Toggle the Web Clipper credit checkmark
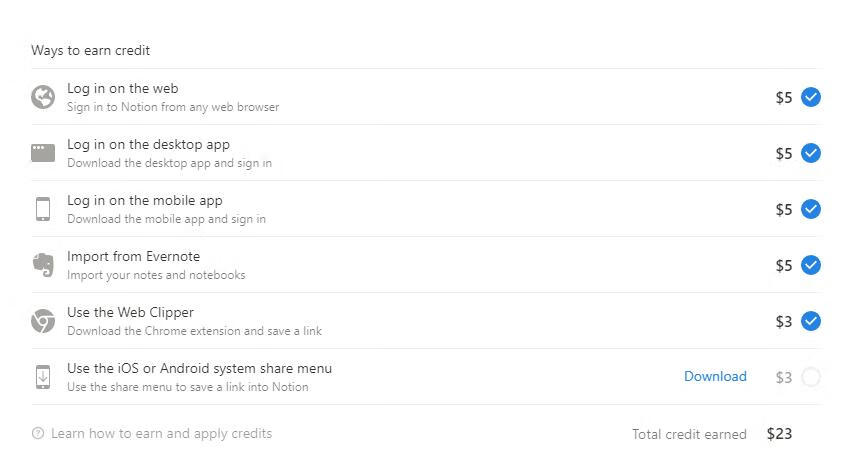Image resolution: width=855 pixels, height=474 pixels. click(x=811, y=321)
